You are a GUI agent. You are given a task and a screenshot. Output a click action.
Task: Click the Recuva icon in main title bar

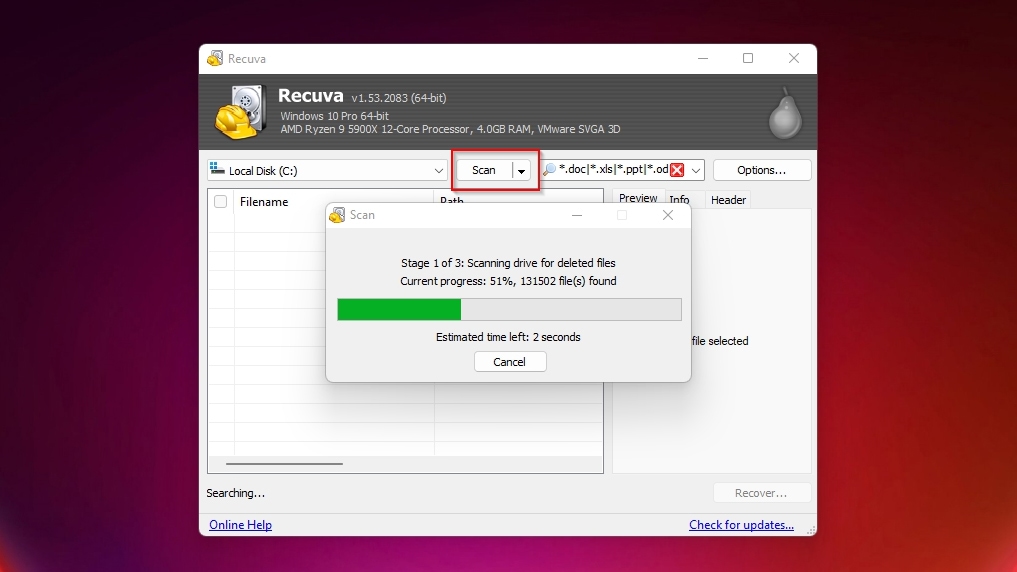pos(215,58)
